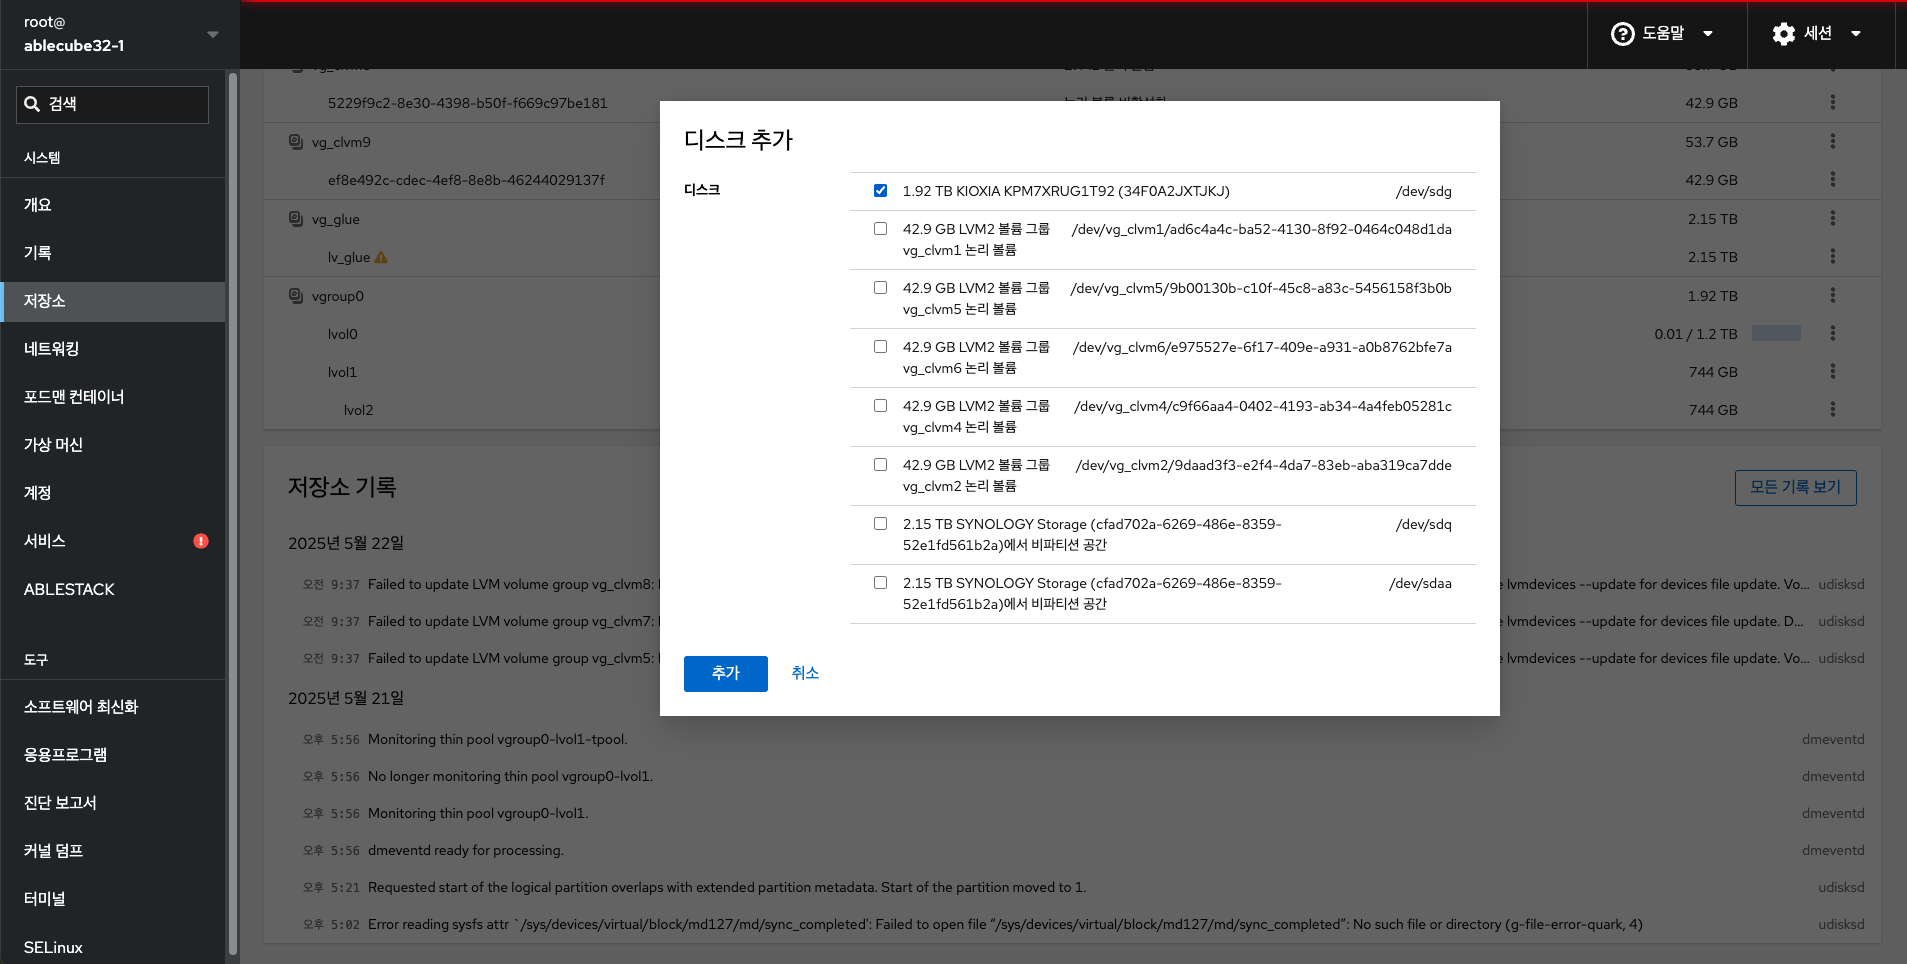Check the vg_clvm1 logical volume checkbox
Screen dimensions: 1907x964
[x=880, y=229]
